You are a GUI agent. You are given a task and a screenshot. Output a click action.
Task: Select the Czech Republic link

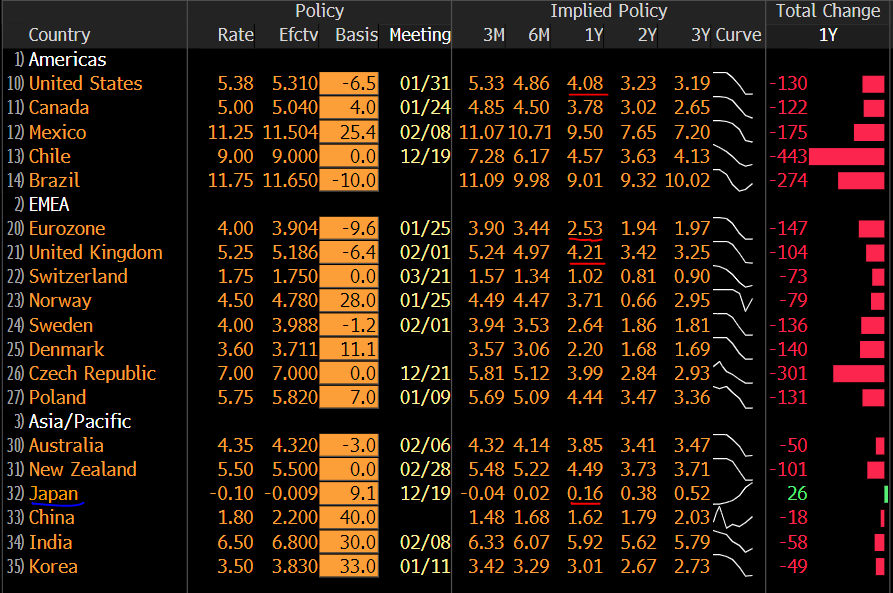point(92,373)
